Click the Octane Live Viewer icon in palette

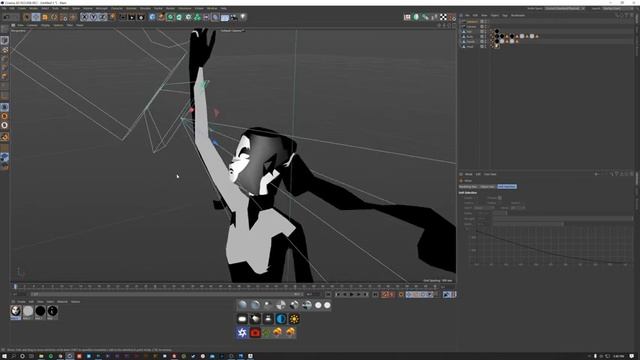[x=242, y=332]
